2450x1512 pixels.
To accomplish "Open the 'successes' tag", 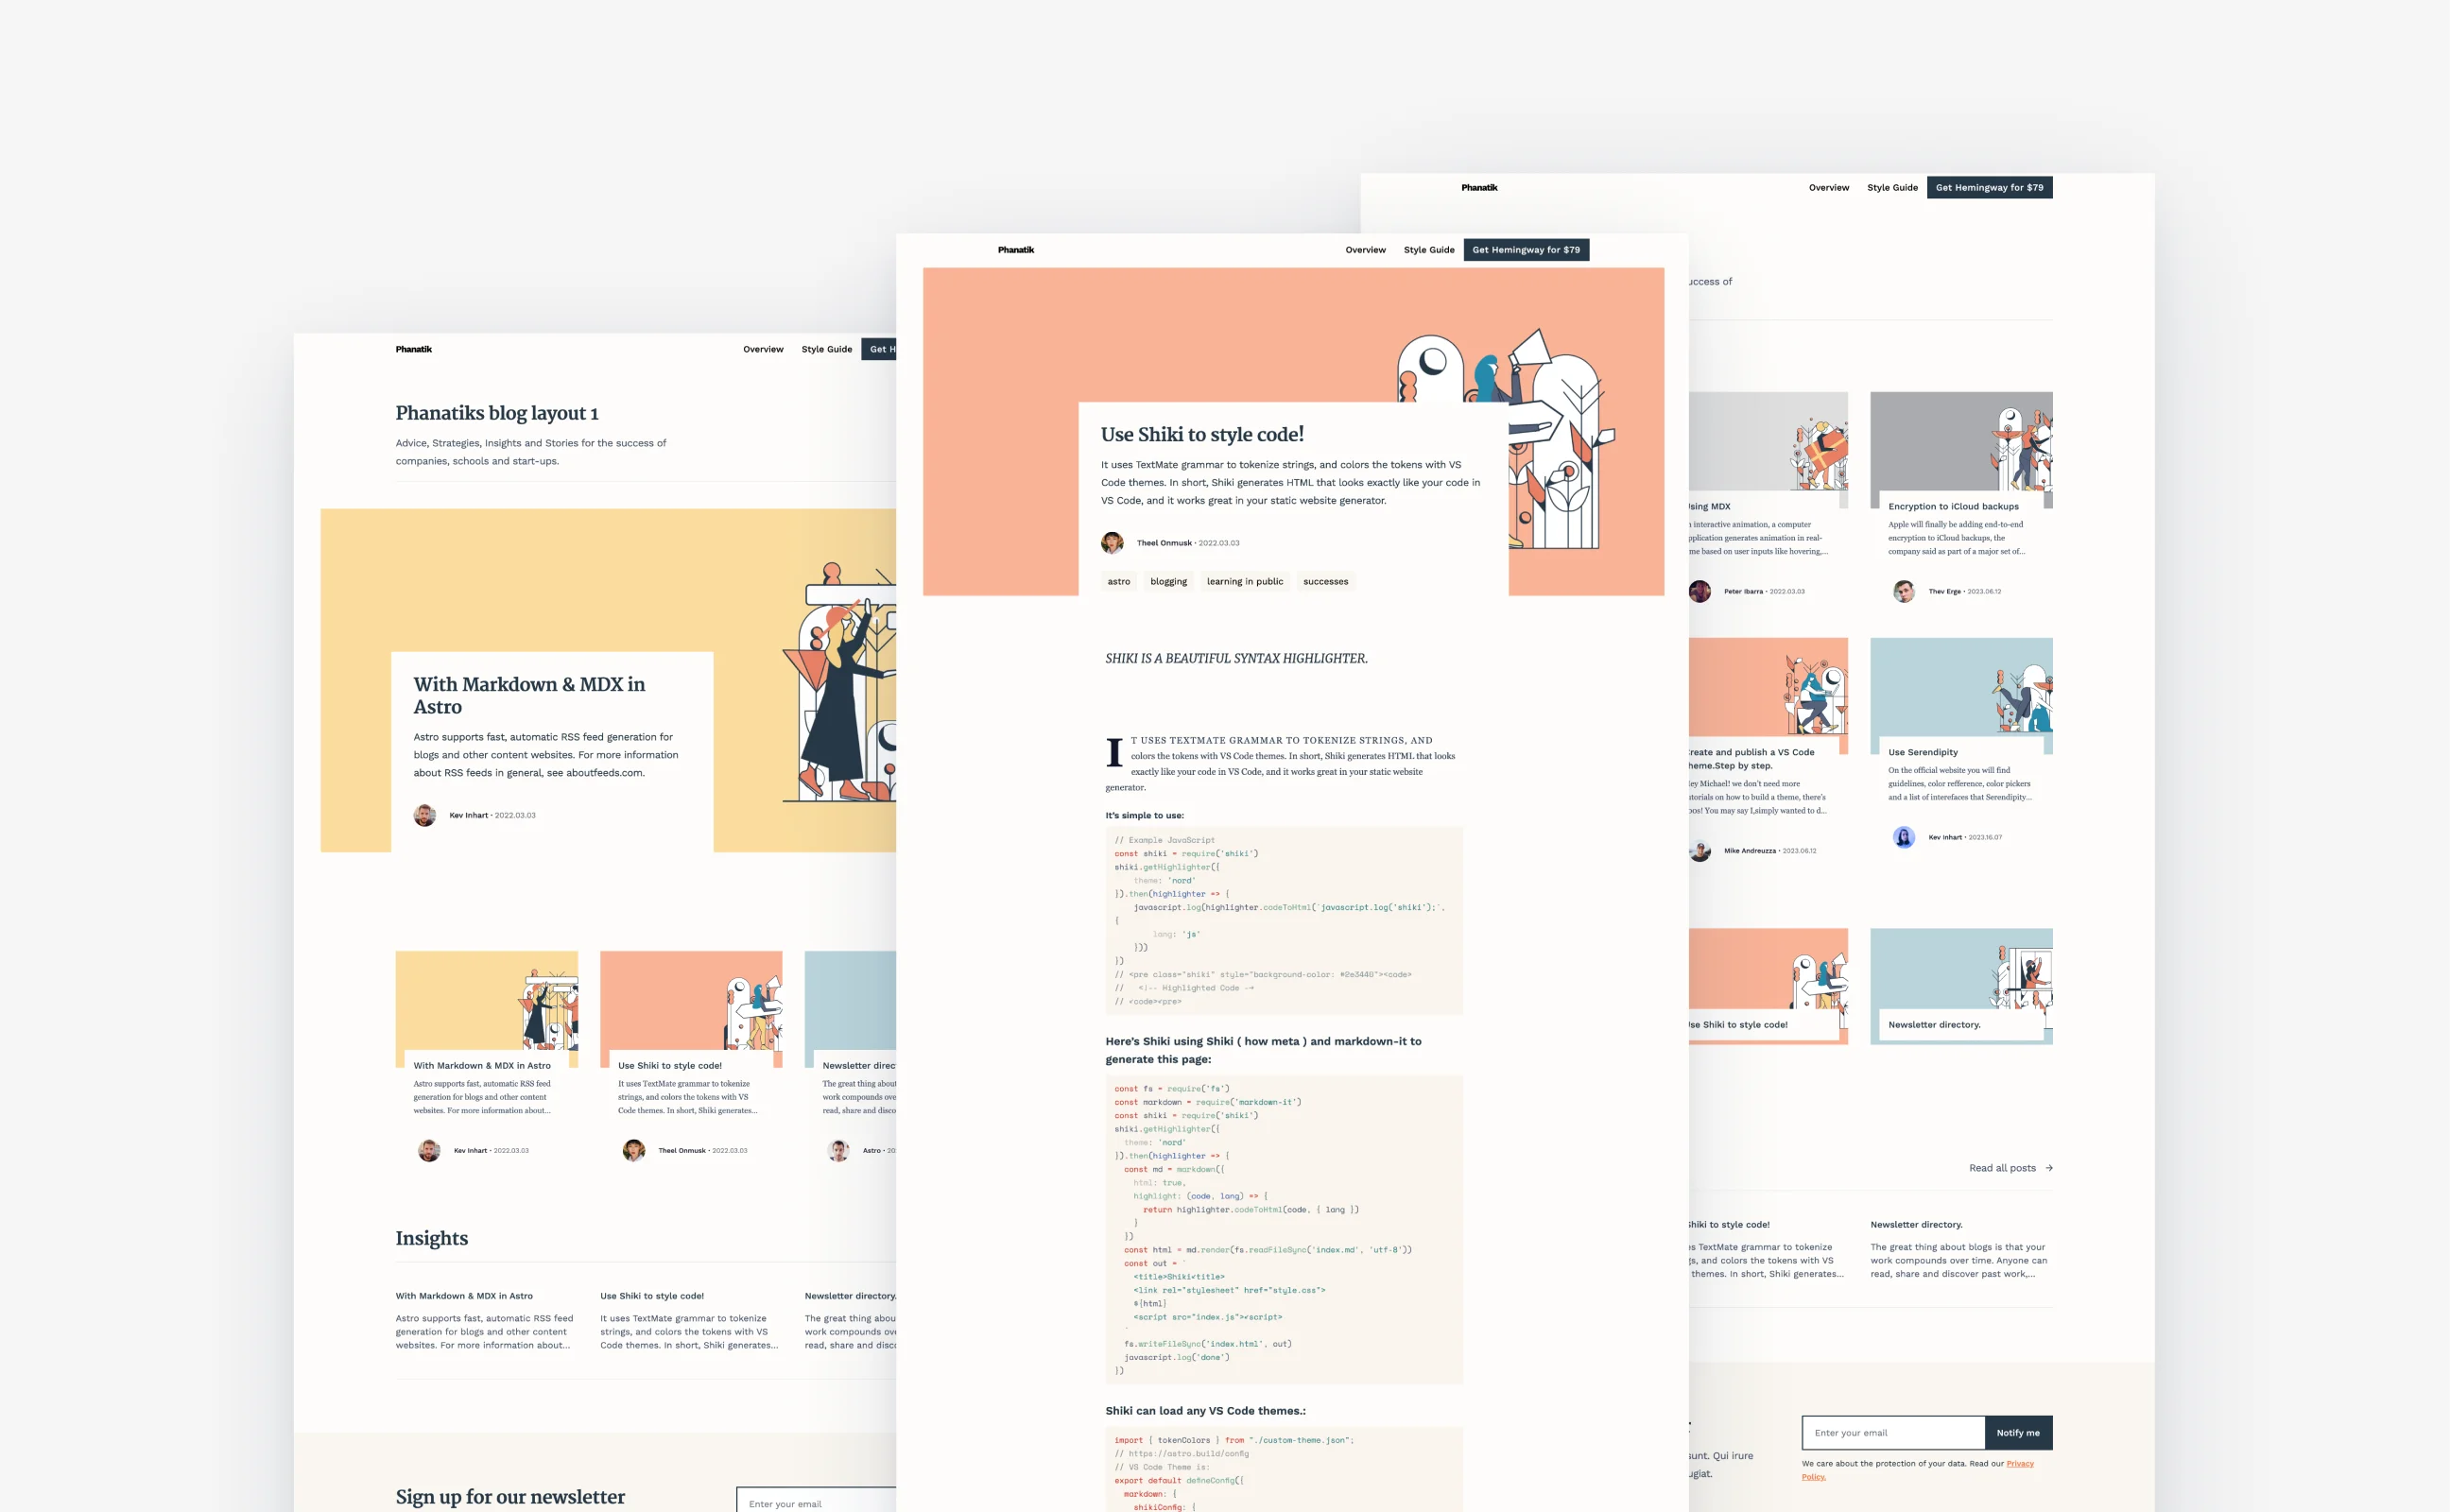I will click(1325, 581).
